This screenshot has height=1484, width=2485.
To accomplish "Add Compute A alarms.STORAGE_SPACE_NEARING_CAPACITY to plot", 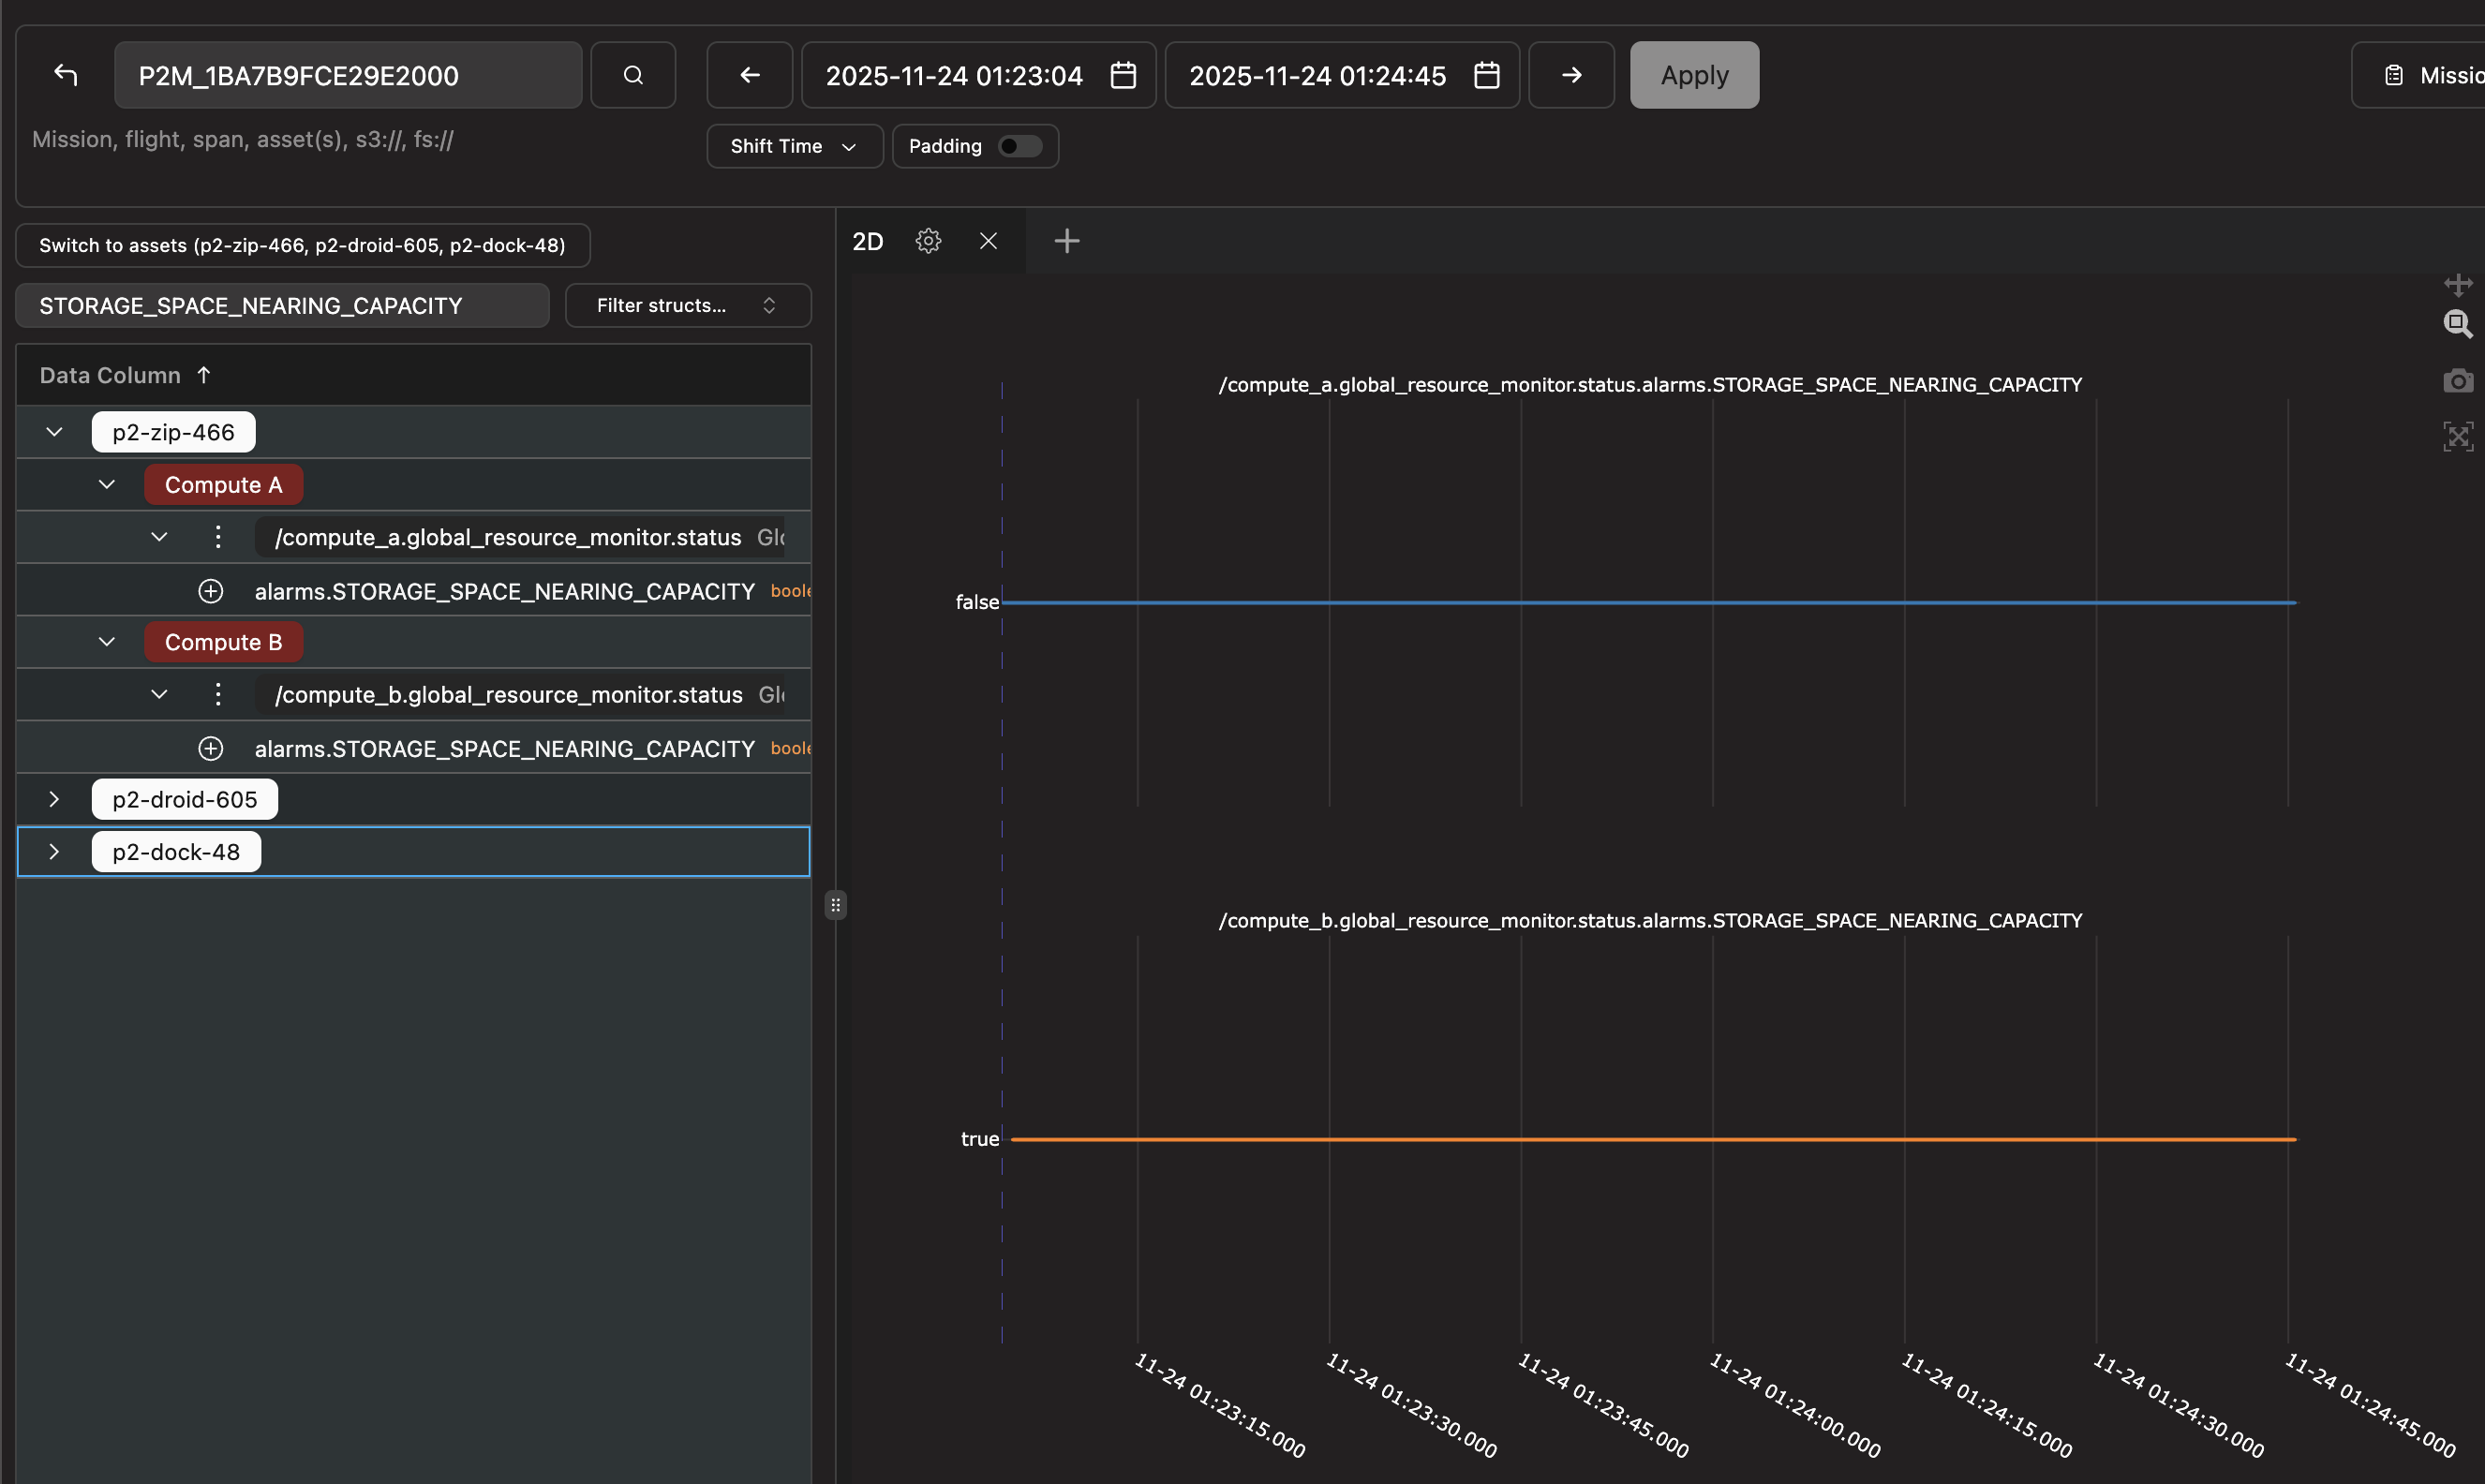I will tap(210, 591).
